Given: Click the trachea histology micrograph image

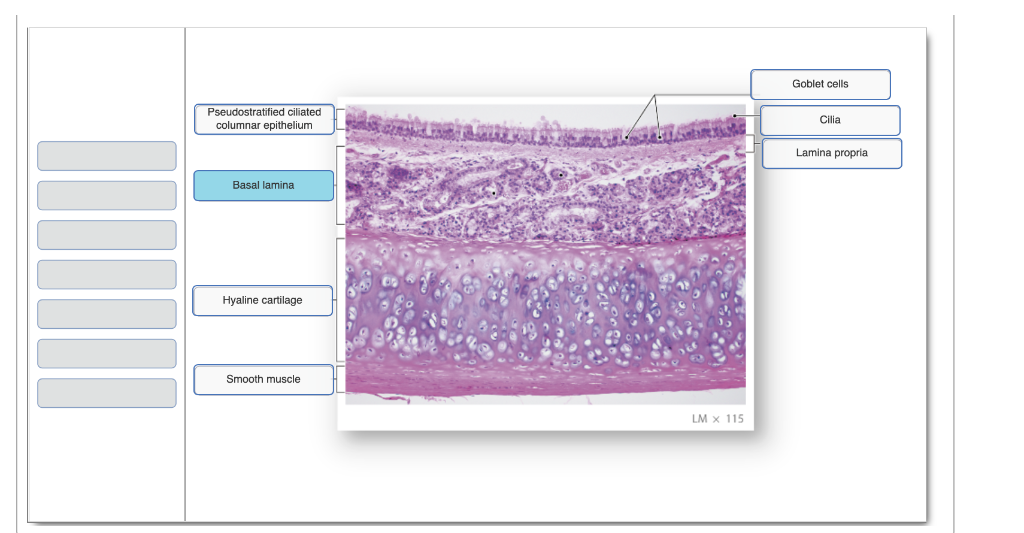Looking at the screenshot, I should click(545, 254).
